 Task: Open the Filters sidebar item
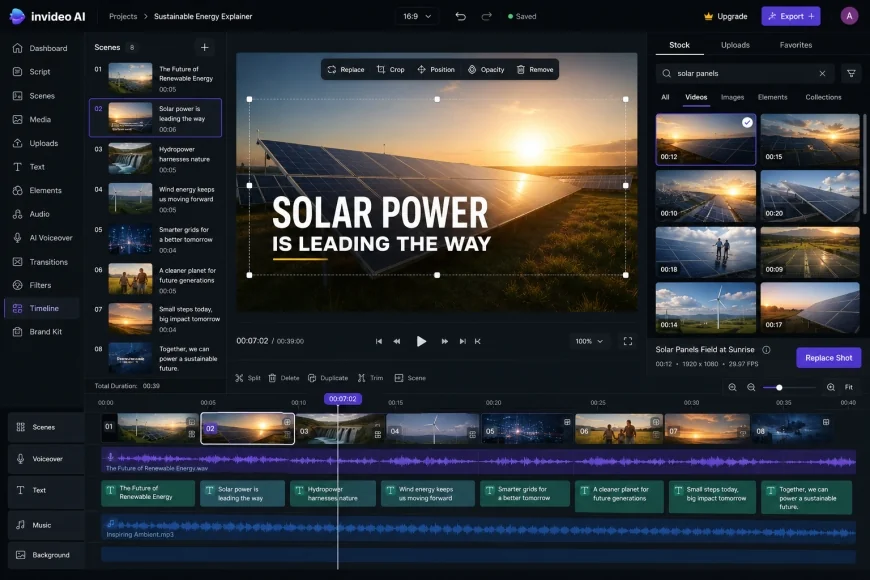click(x=40, y=285)
